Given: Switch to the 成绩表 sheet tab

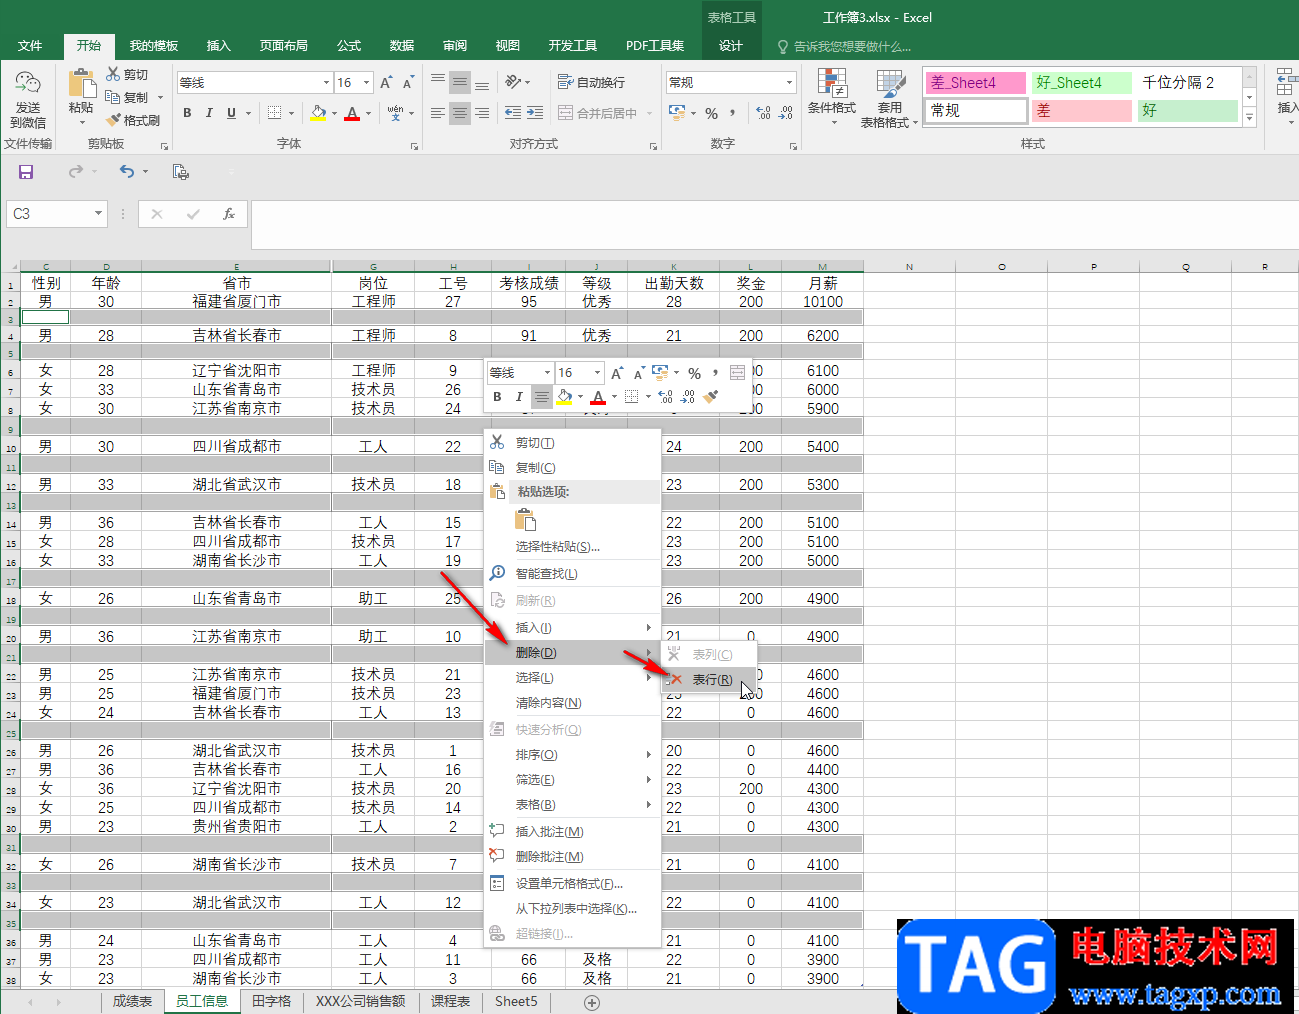Looking at the screenshot, I should [132, 1001].
